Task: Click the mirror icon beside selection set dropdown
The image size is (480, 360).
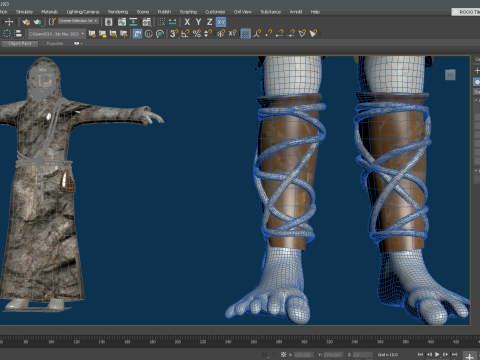Action: point(108,22)
